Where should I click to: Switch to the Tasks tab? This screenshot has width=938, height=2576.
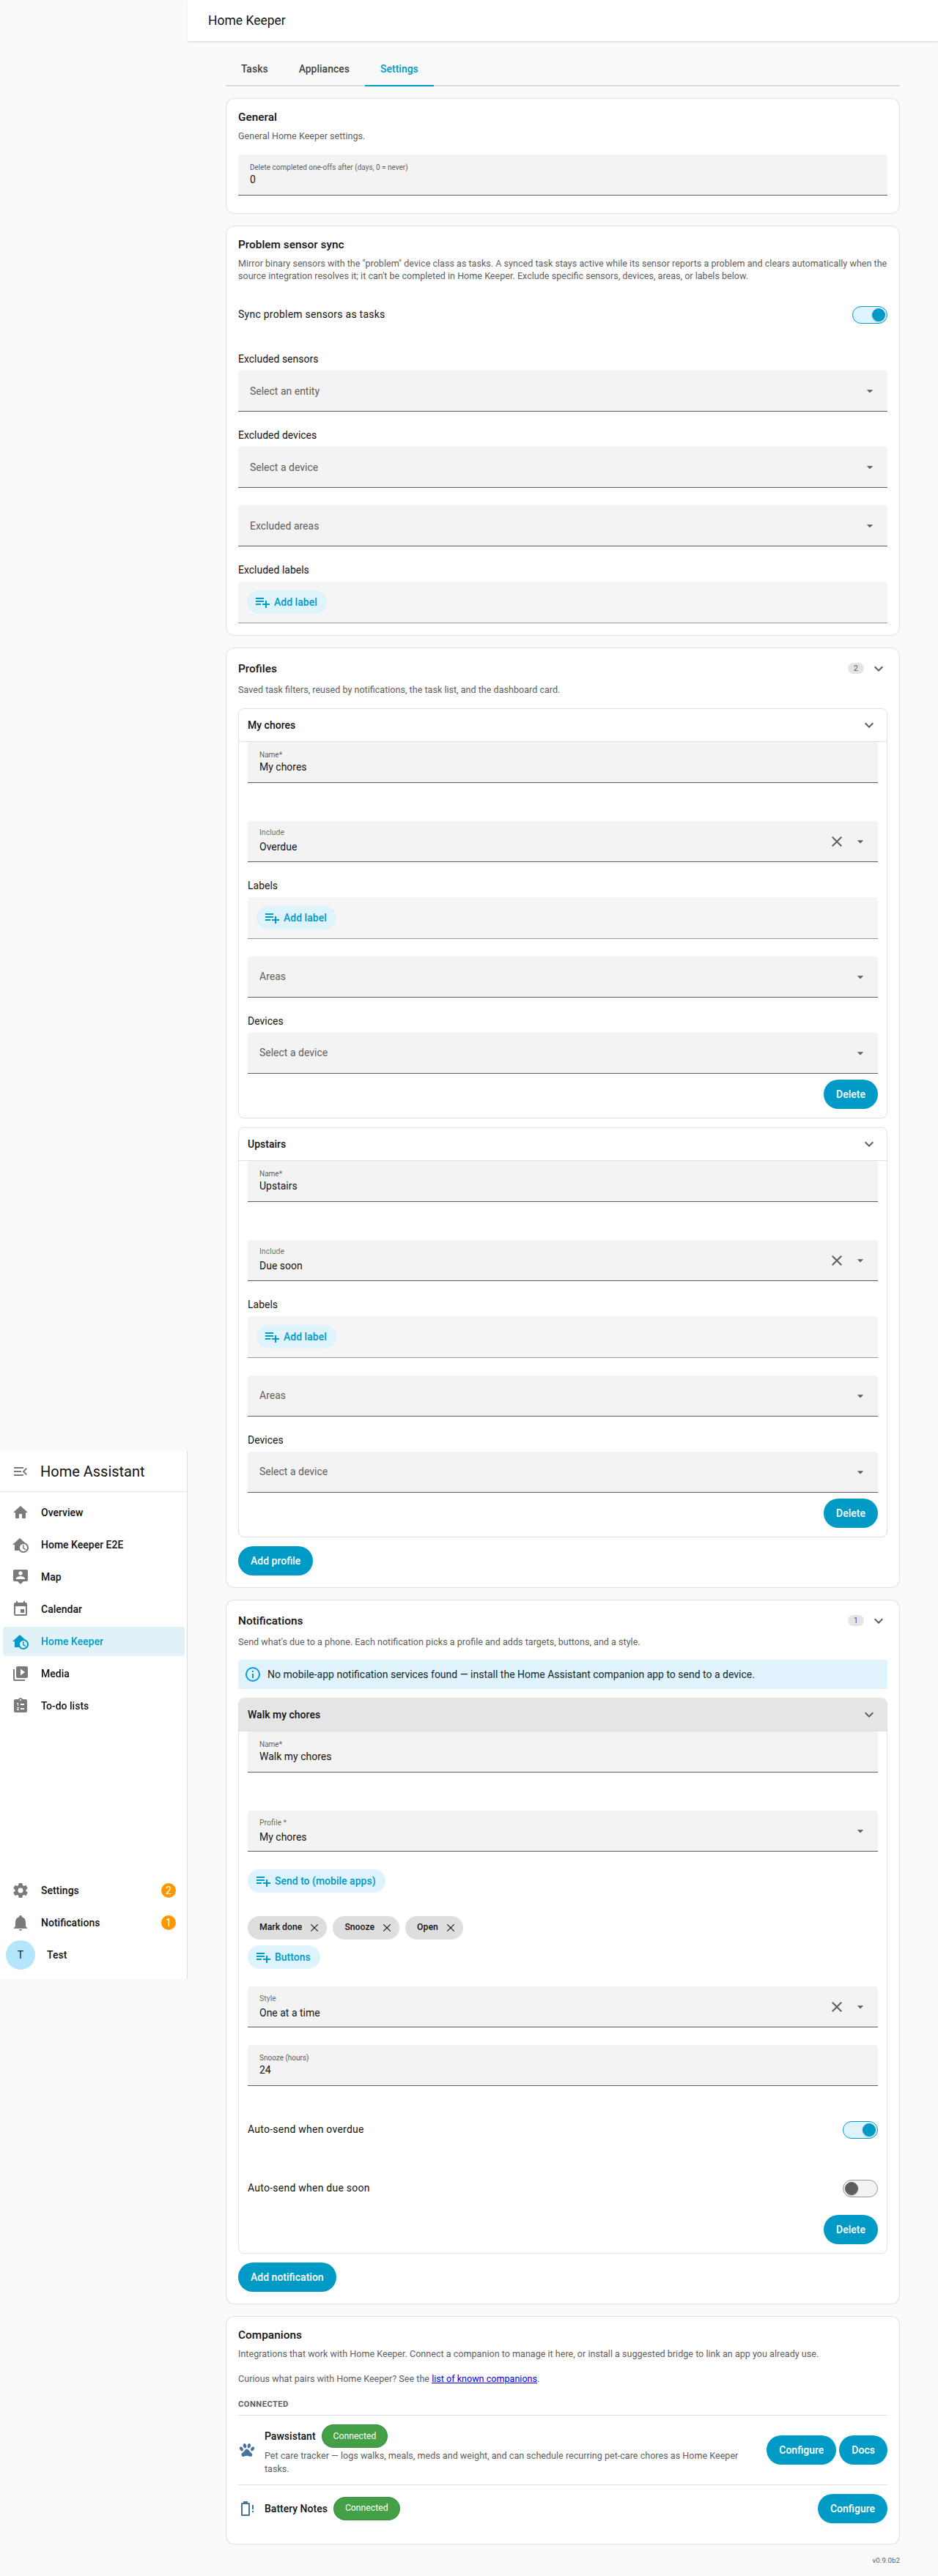click(254, 69)
